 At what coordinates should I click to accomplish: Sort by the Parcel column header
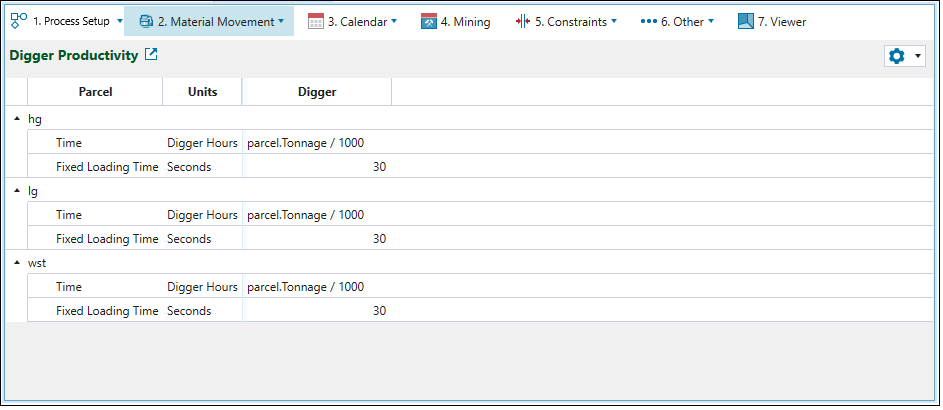[95, 92]
